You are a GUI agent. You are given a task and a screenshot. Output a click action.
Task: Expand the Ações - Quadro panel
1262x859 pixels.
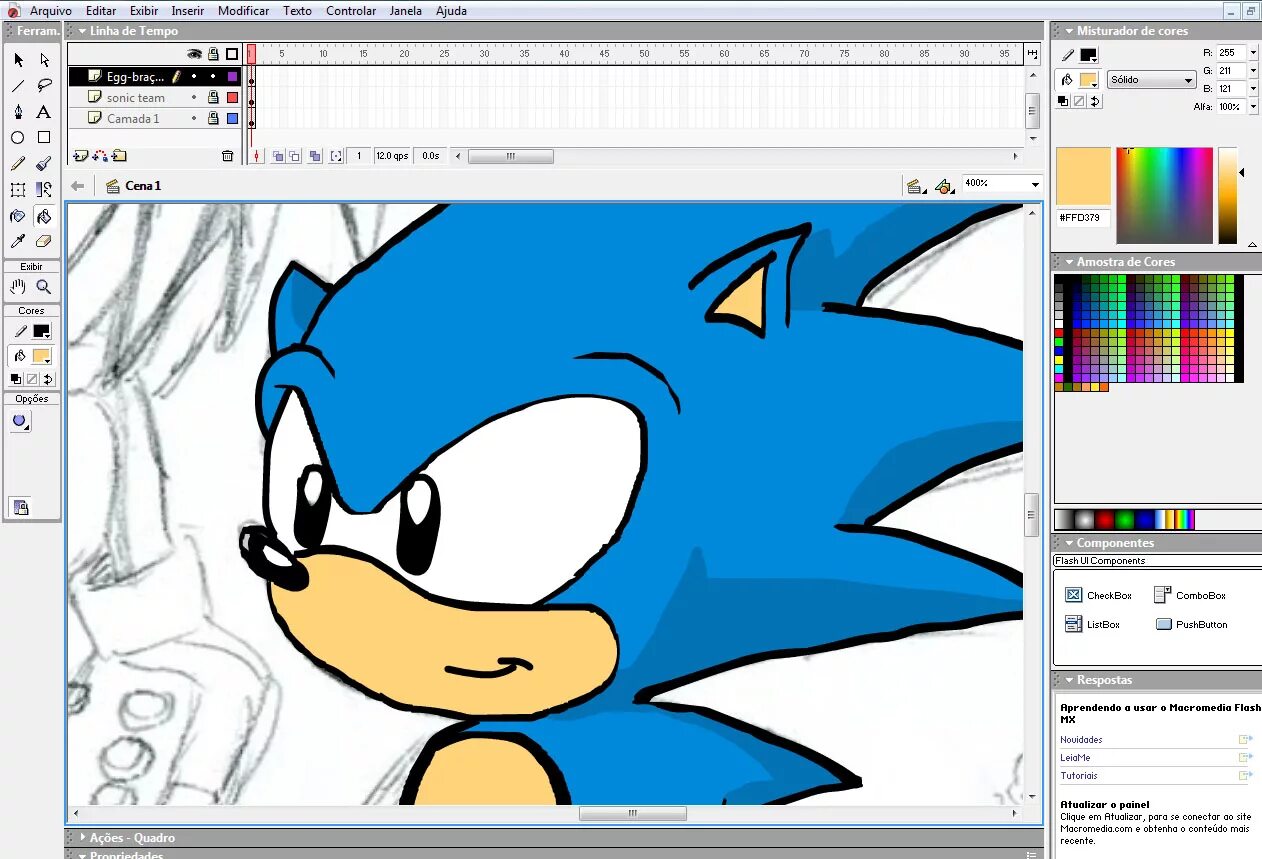(x=82, y=838)
